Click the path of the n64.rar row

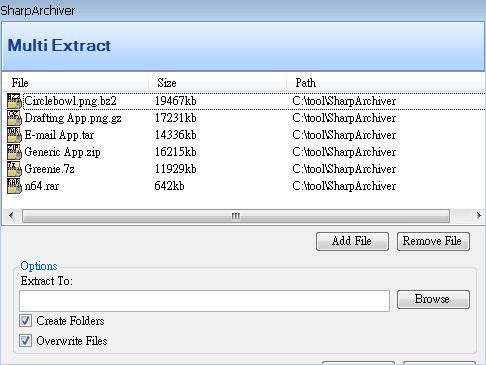click(x=344, y=186)
